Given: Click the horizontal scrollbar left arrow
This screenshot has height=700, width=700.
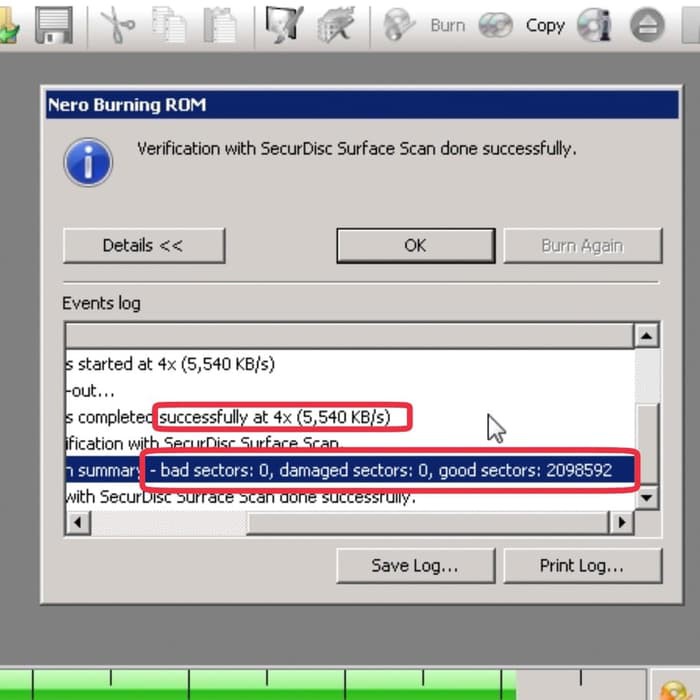Looking at the screenshot, I should point(77,522).
